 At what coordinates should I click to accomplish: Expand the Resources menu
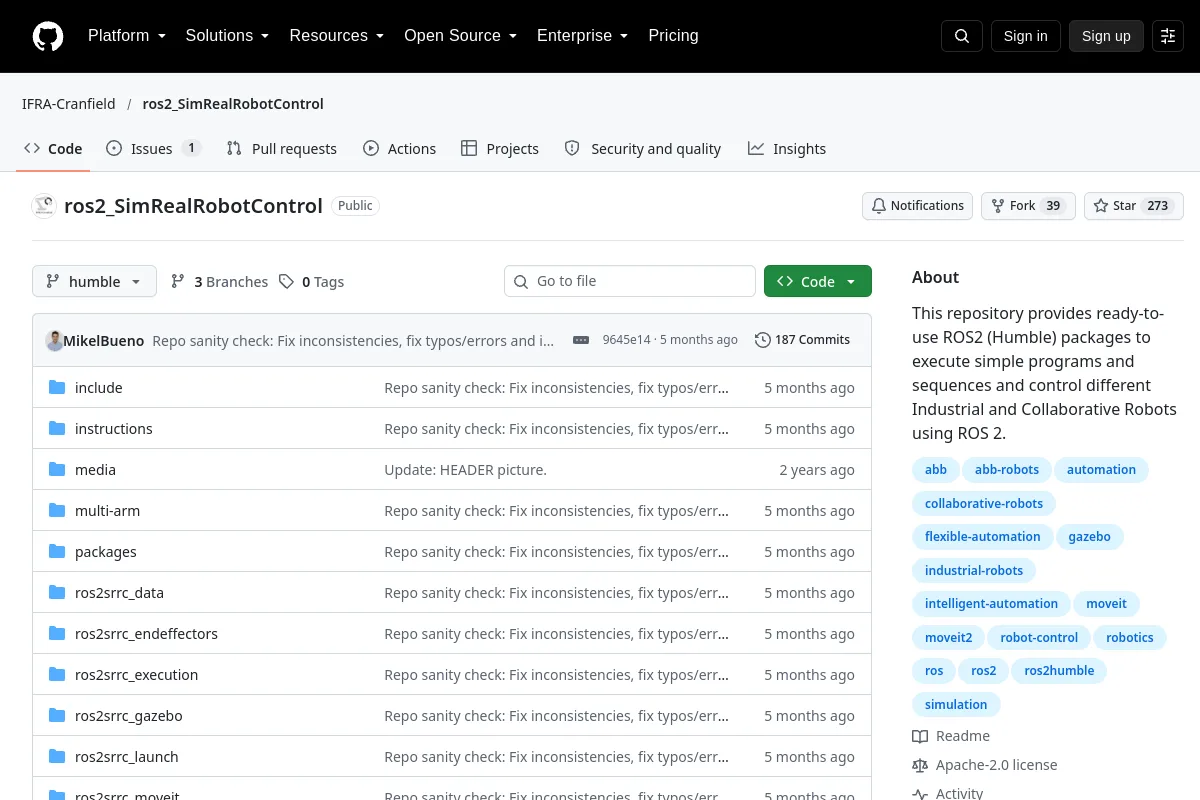pos(337,36)
